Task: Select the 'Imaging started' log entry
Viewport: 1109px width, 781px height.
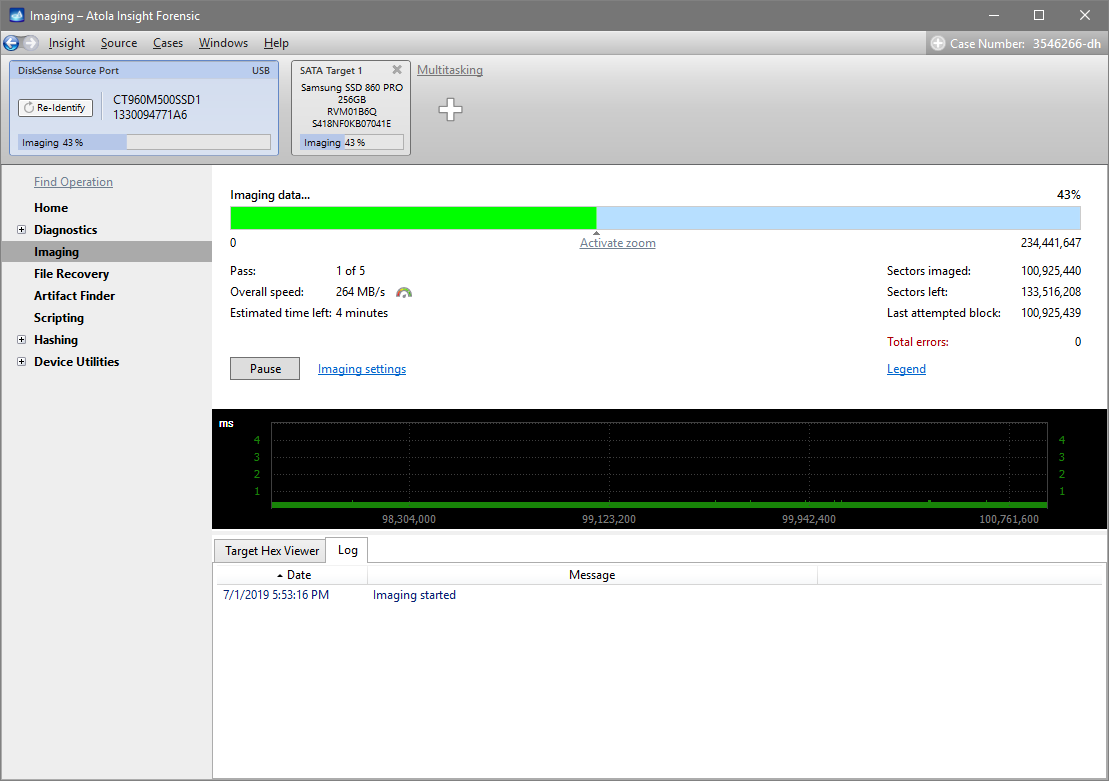Action: tap(414, 595)
